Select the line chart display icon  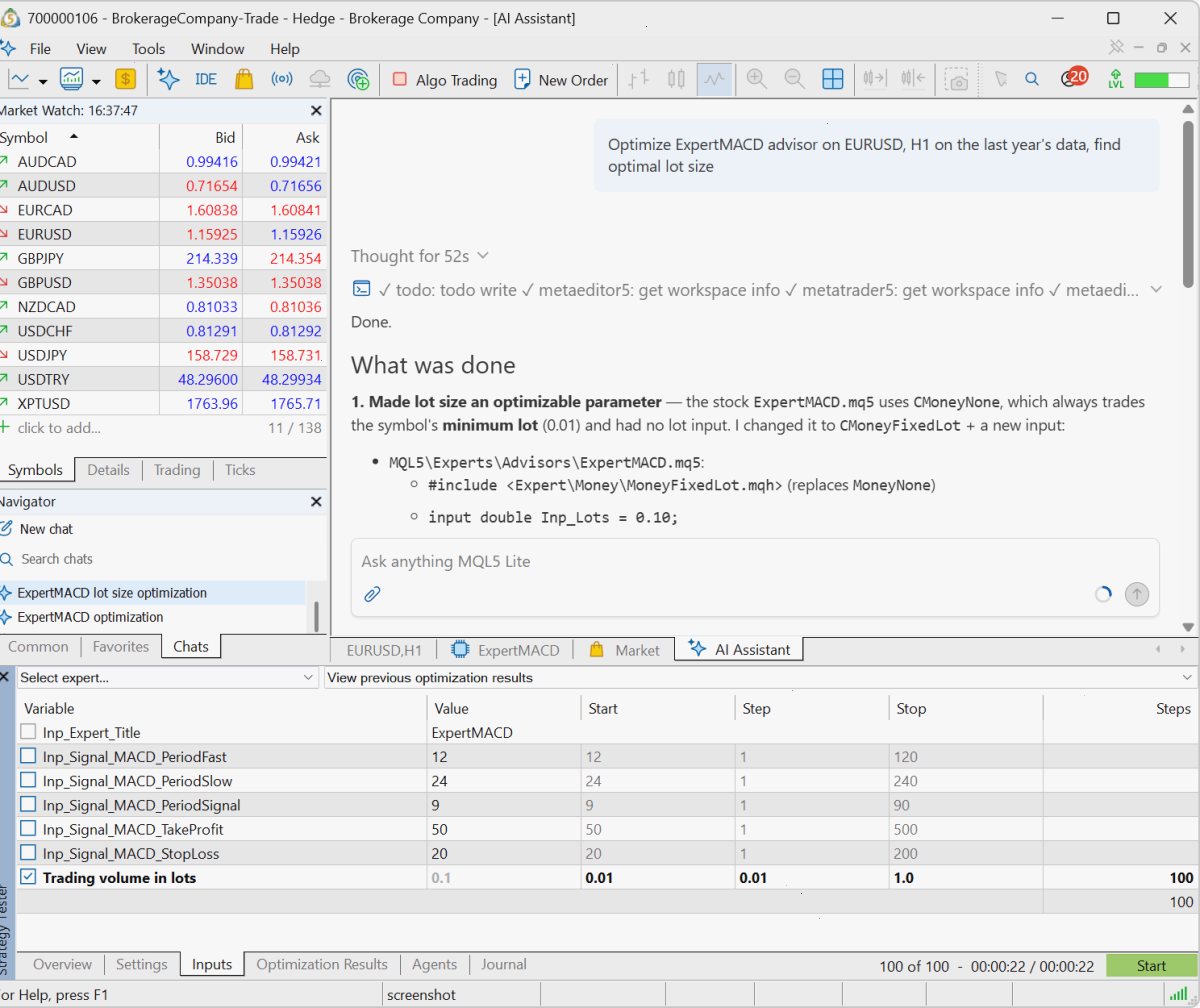714,80
